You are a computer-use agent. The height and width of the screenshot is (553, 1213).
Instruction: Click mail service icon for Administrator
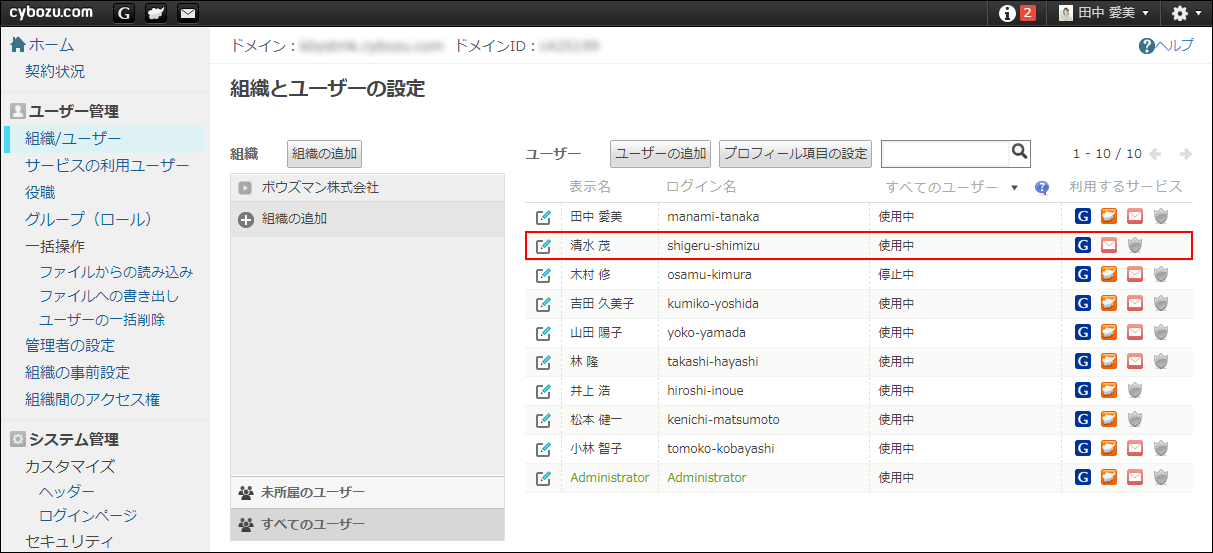pos(1135,477)
